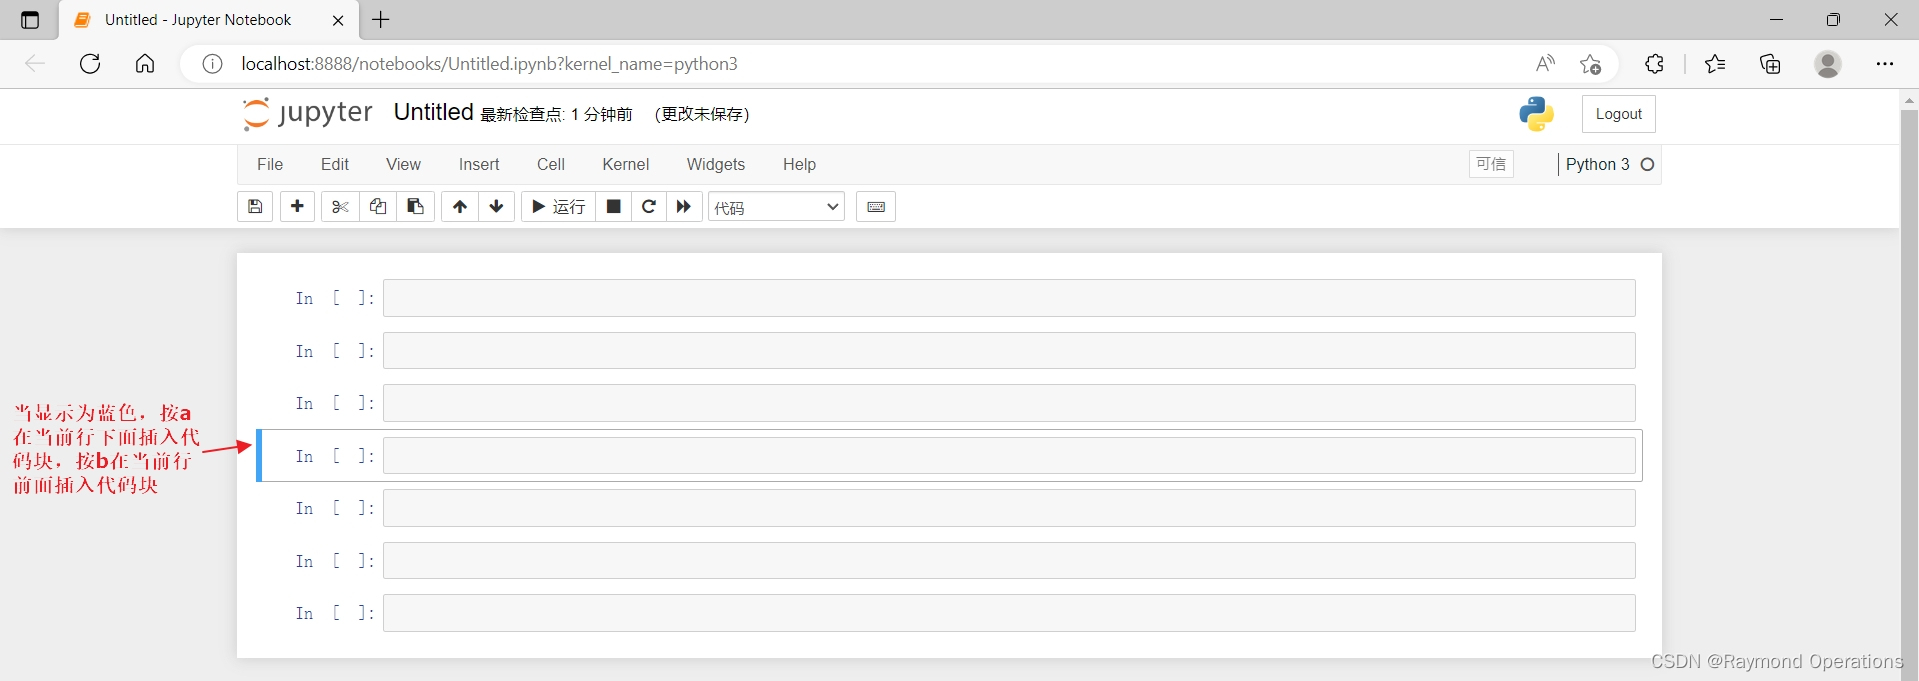Run the current cell with 运行 button

click(558, 206)
